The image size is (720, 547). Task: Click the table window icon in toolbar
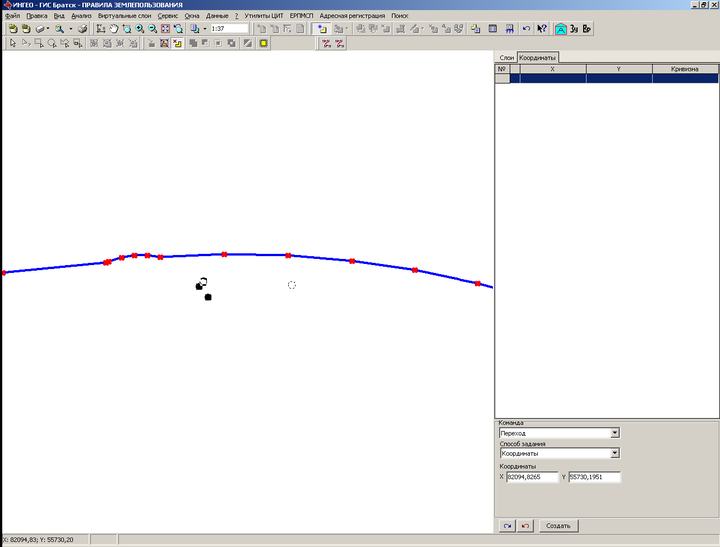[x=493, y=29]
